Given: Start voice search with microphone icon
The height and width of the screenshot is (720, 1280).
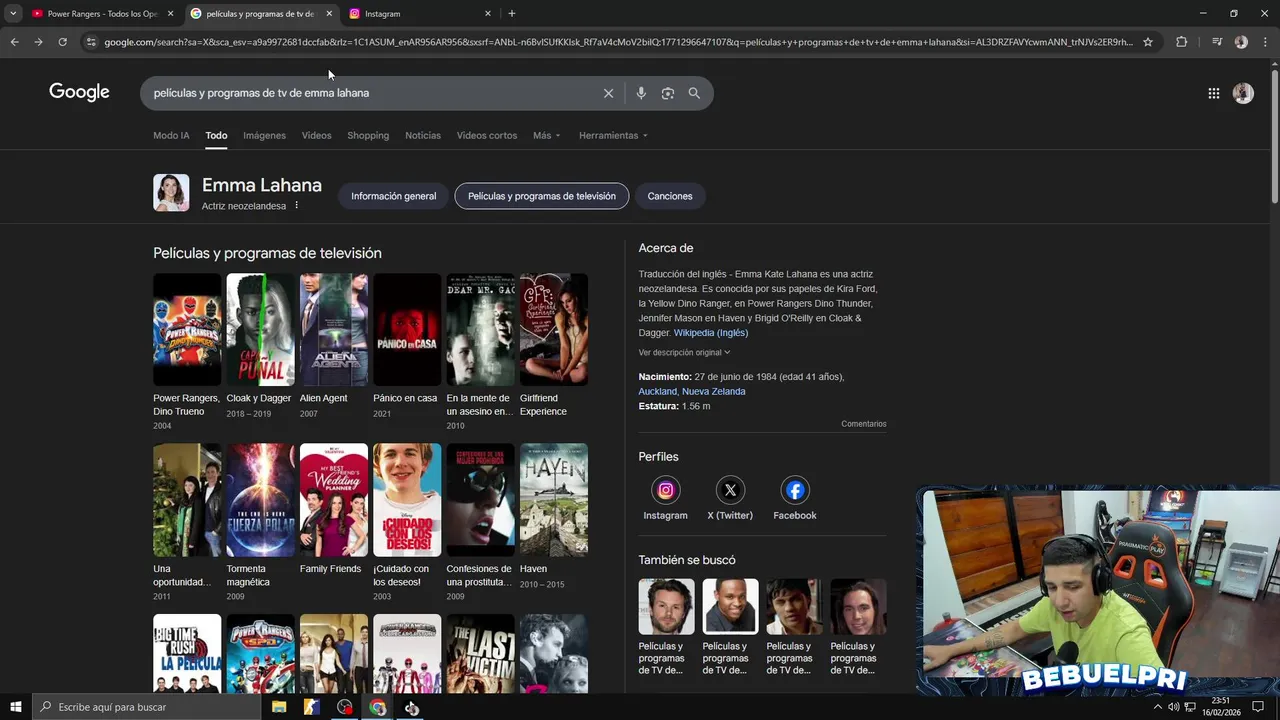Looking at the screenshot, I should pos(641,93).
